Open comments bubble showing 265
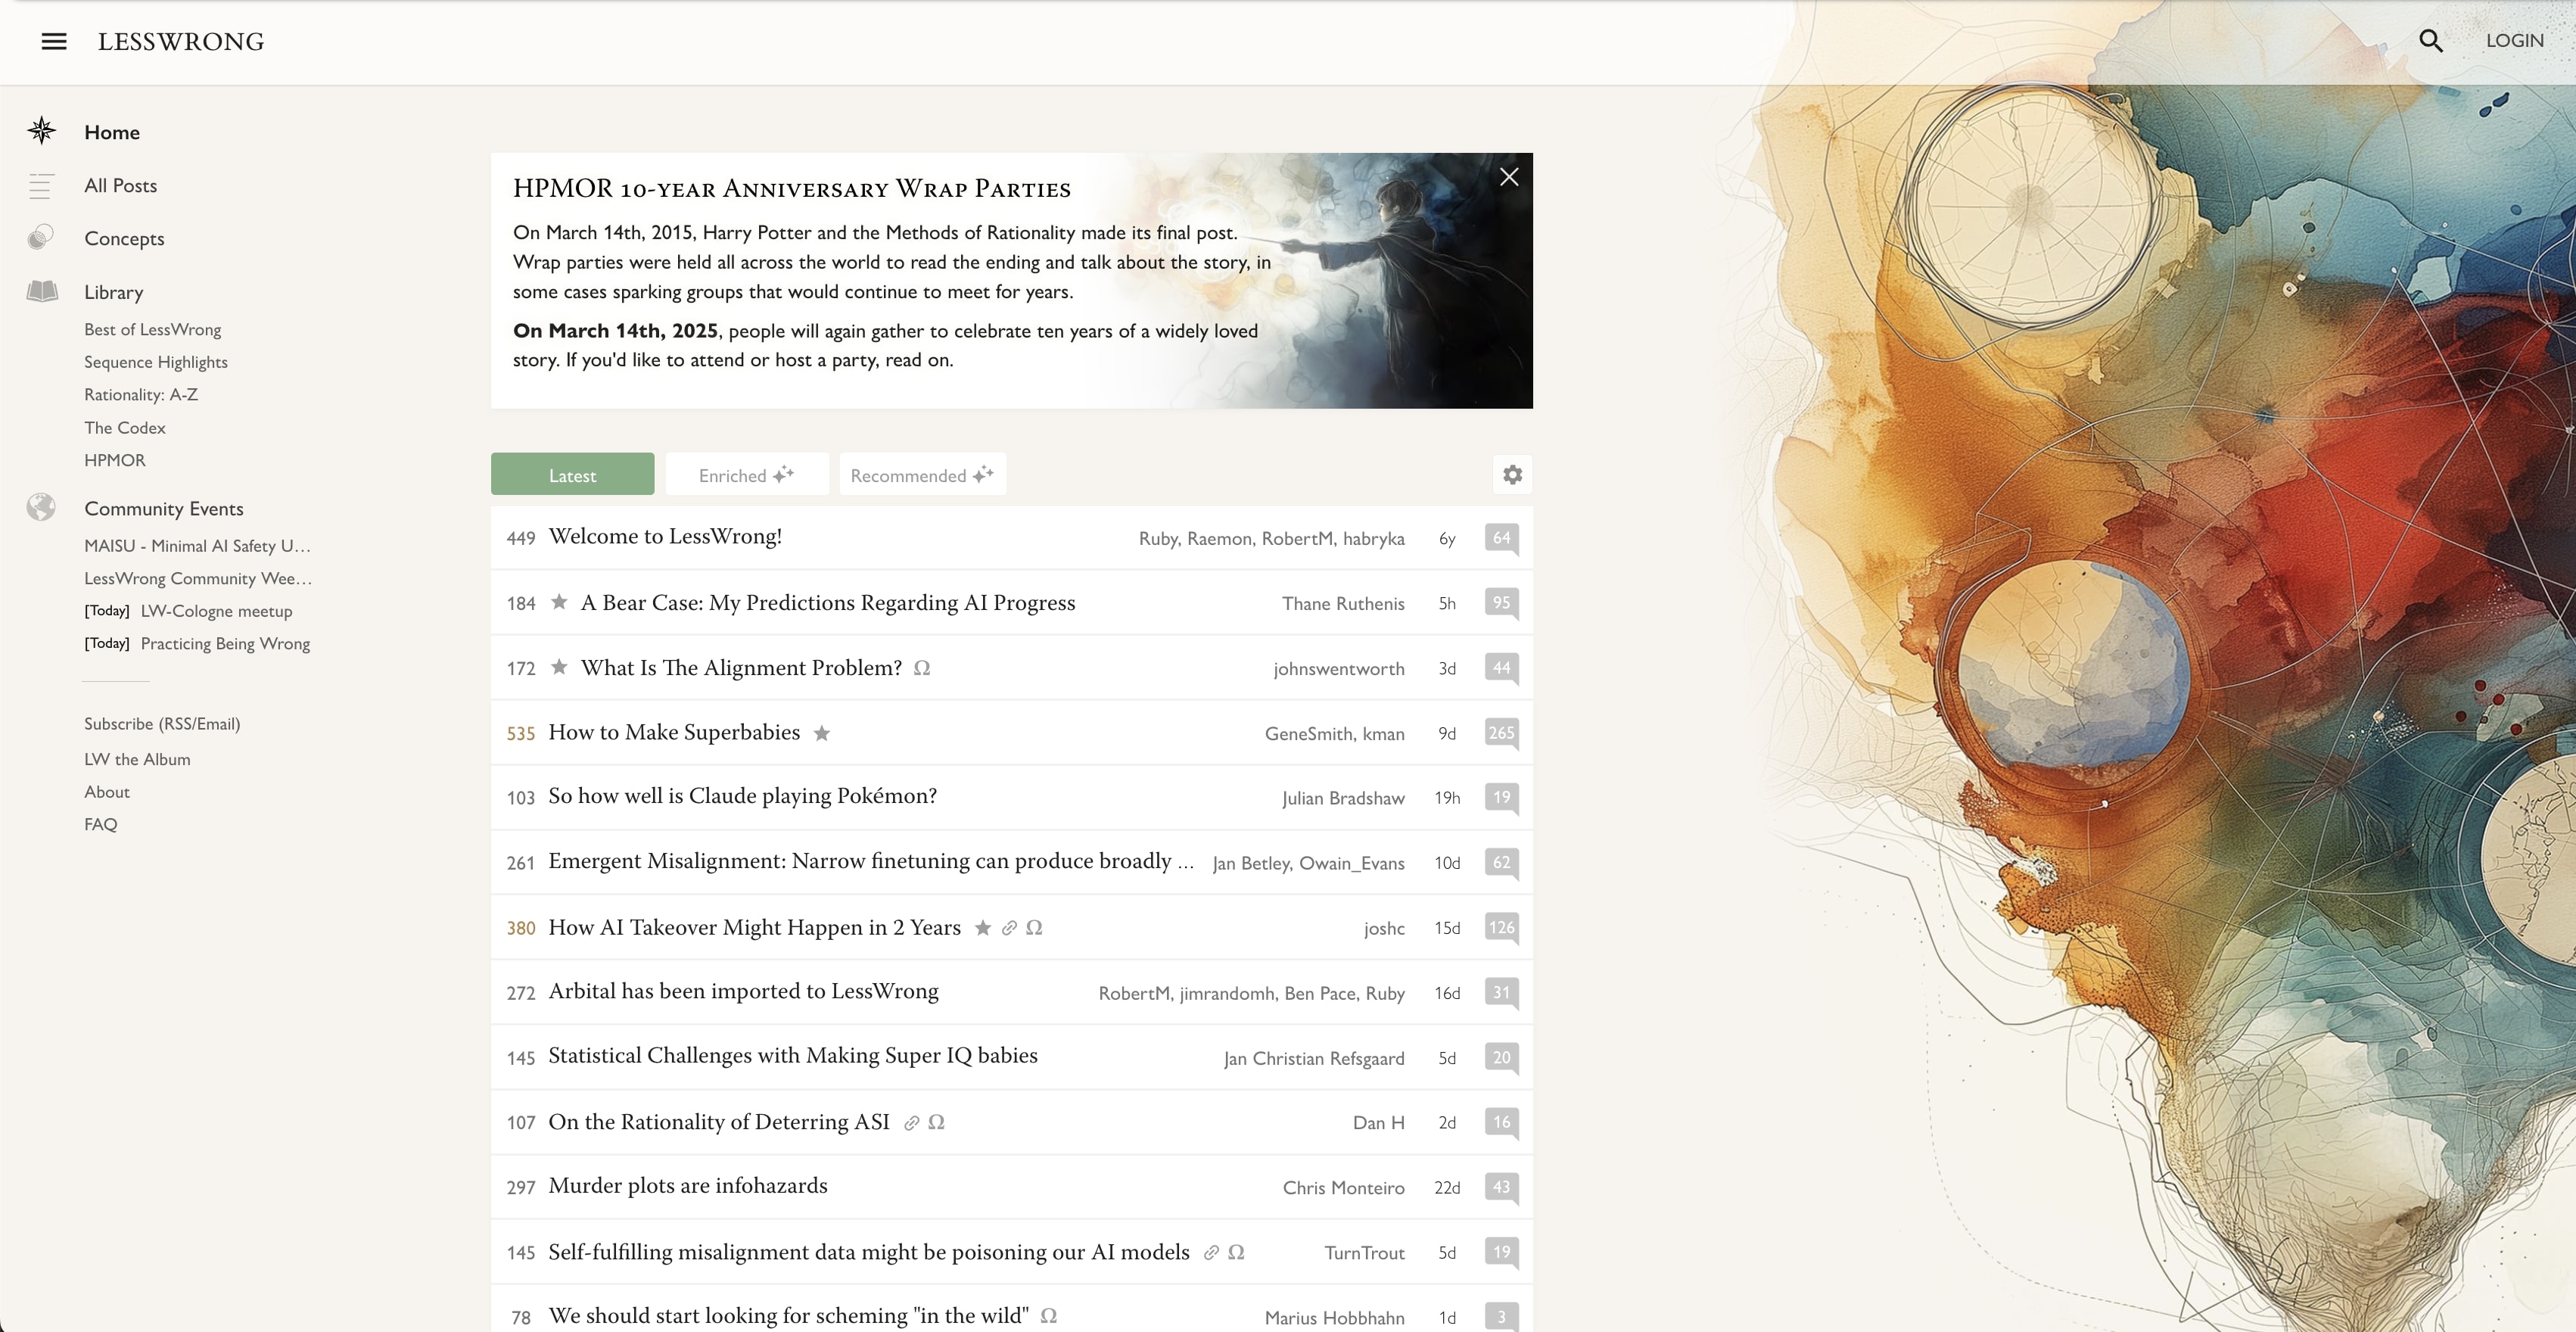 (1500, 733)
